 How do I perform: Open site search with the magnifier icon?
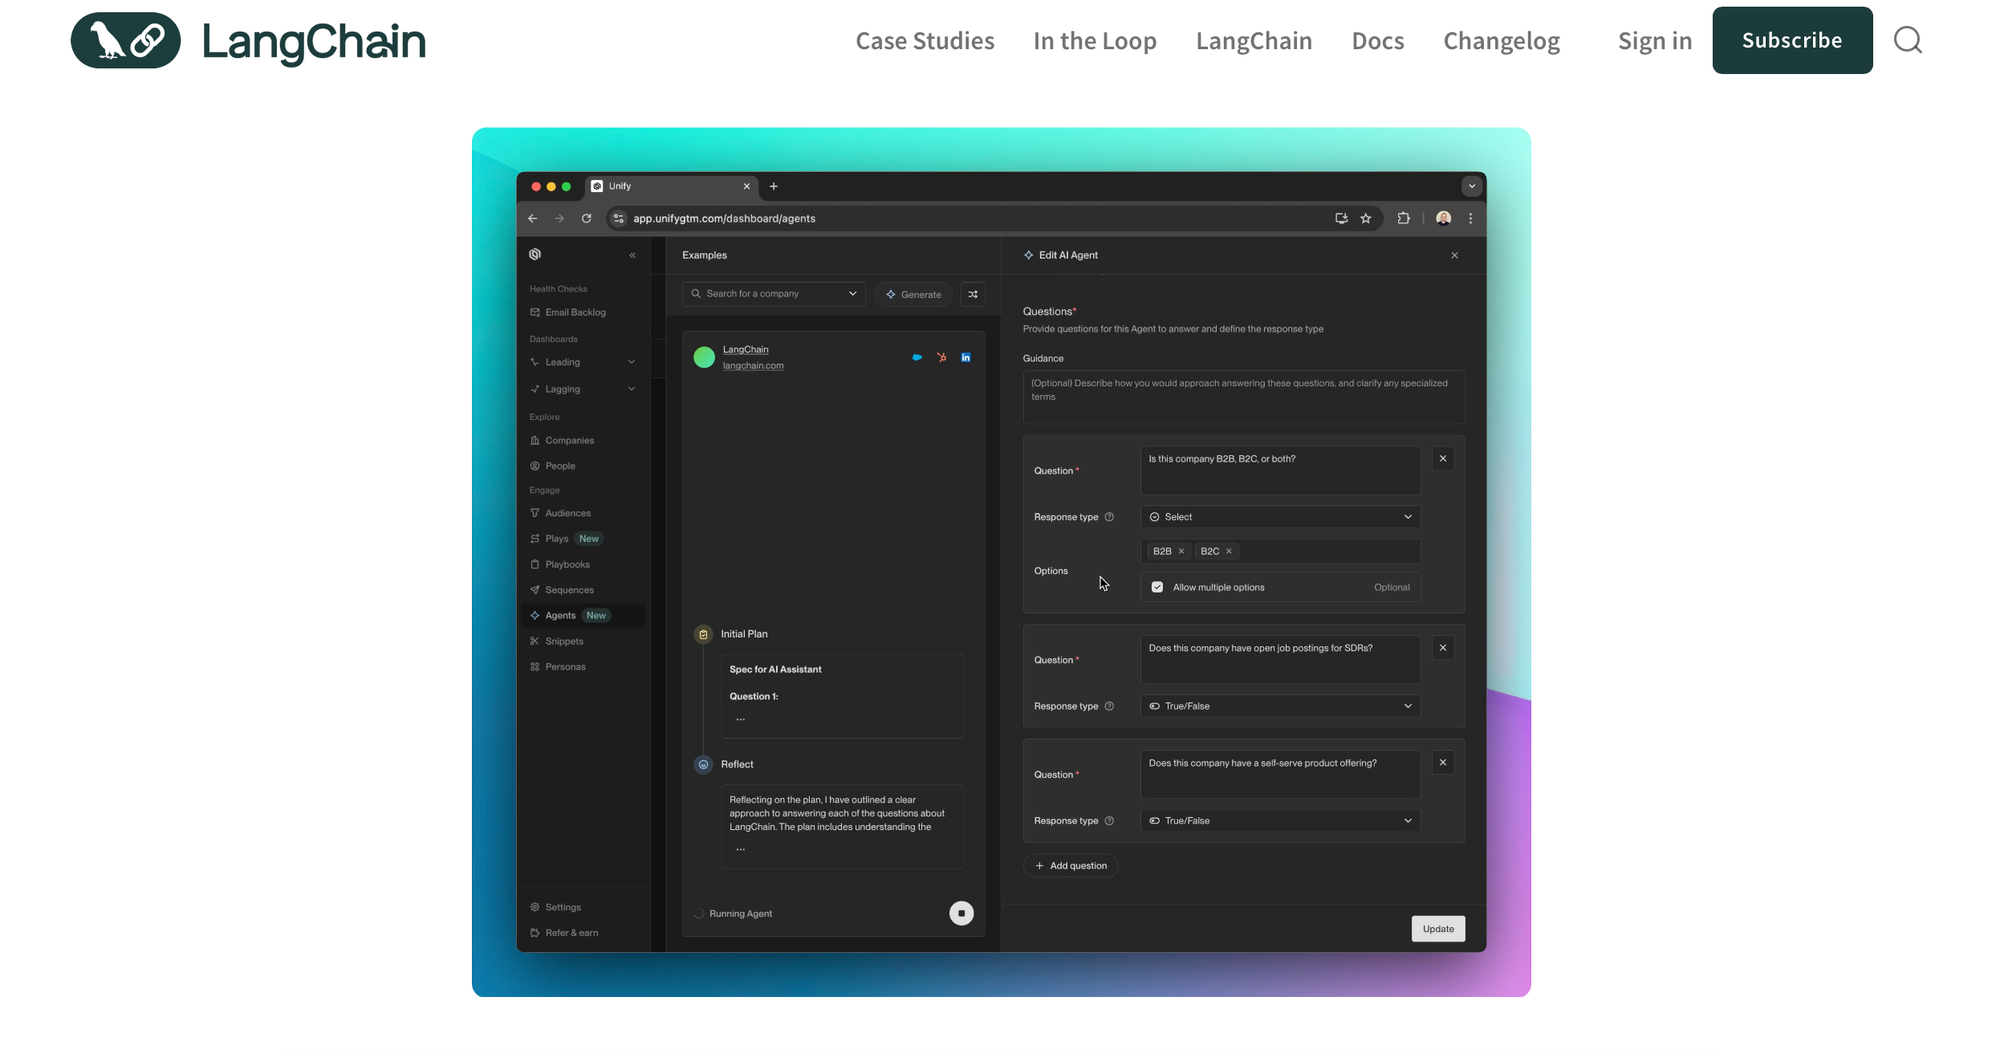(1908, 40)
